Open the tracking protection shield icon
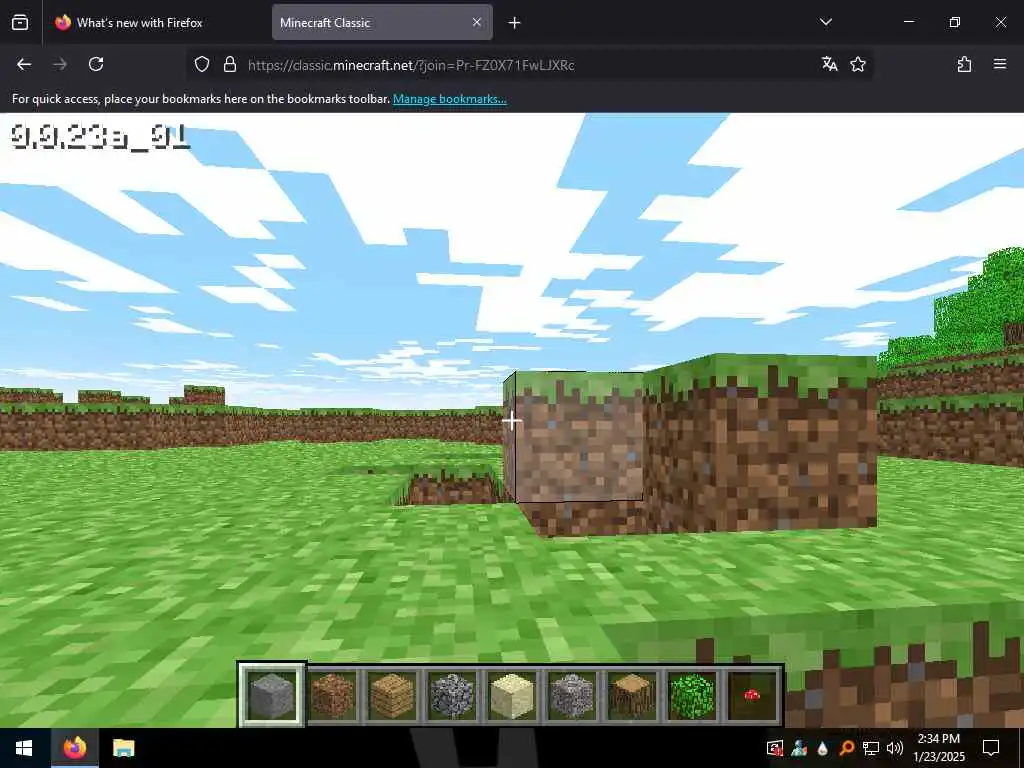Screen dimensions: 1024x768 tap(202, 64)
